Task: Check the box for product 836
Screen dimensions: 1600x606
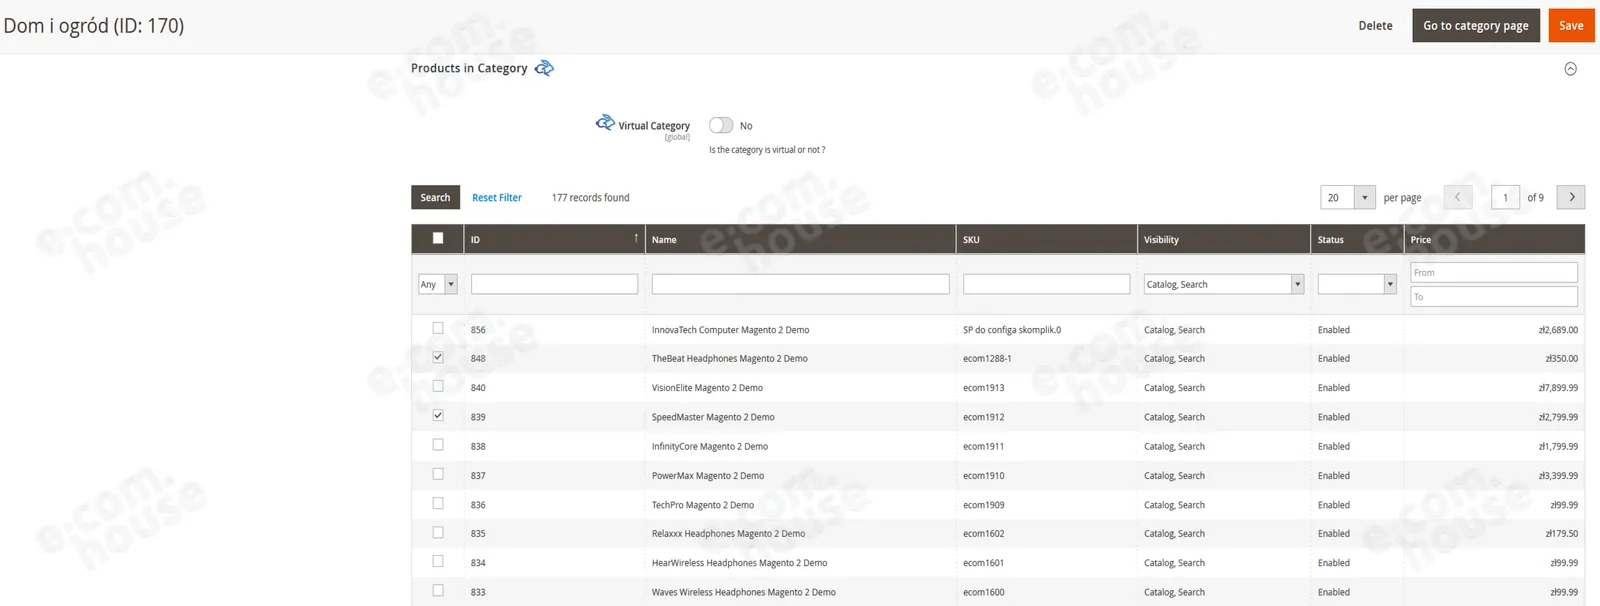Action: pos(438,503)
